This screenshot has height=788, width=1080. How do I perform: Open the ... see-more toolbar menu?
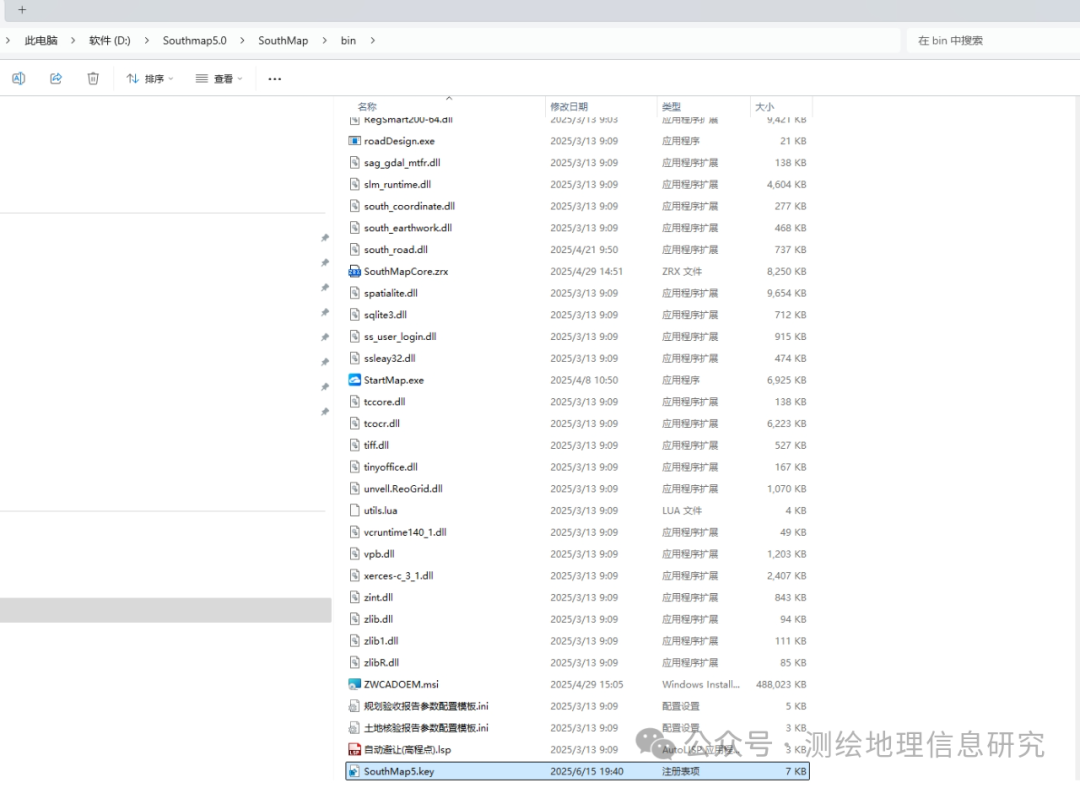[274, 77]
